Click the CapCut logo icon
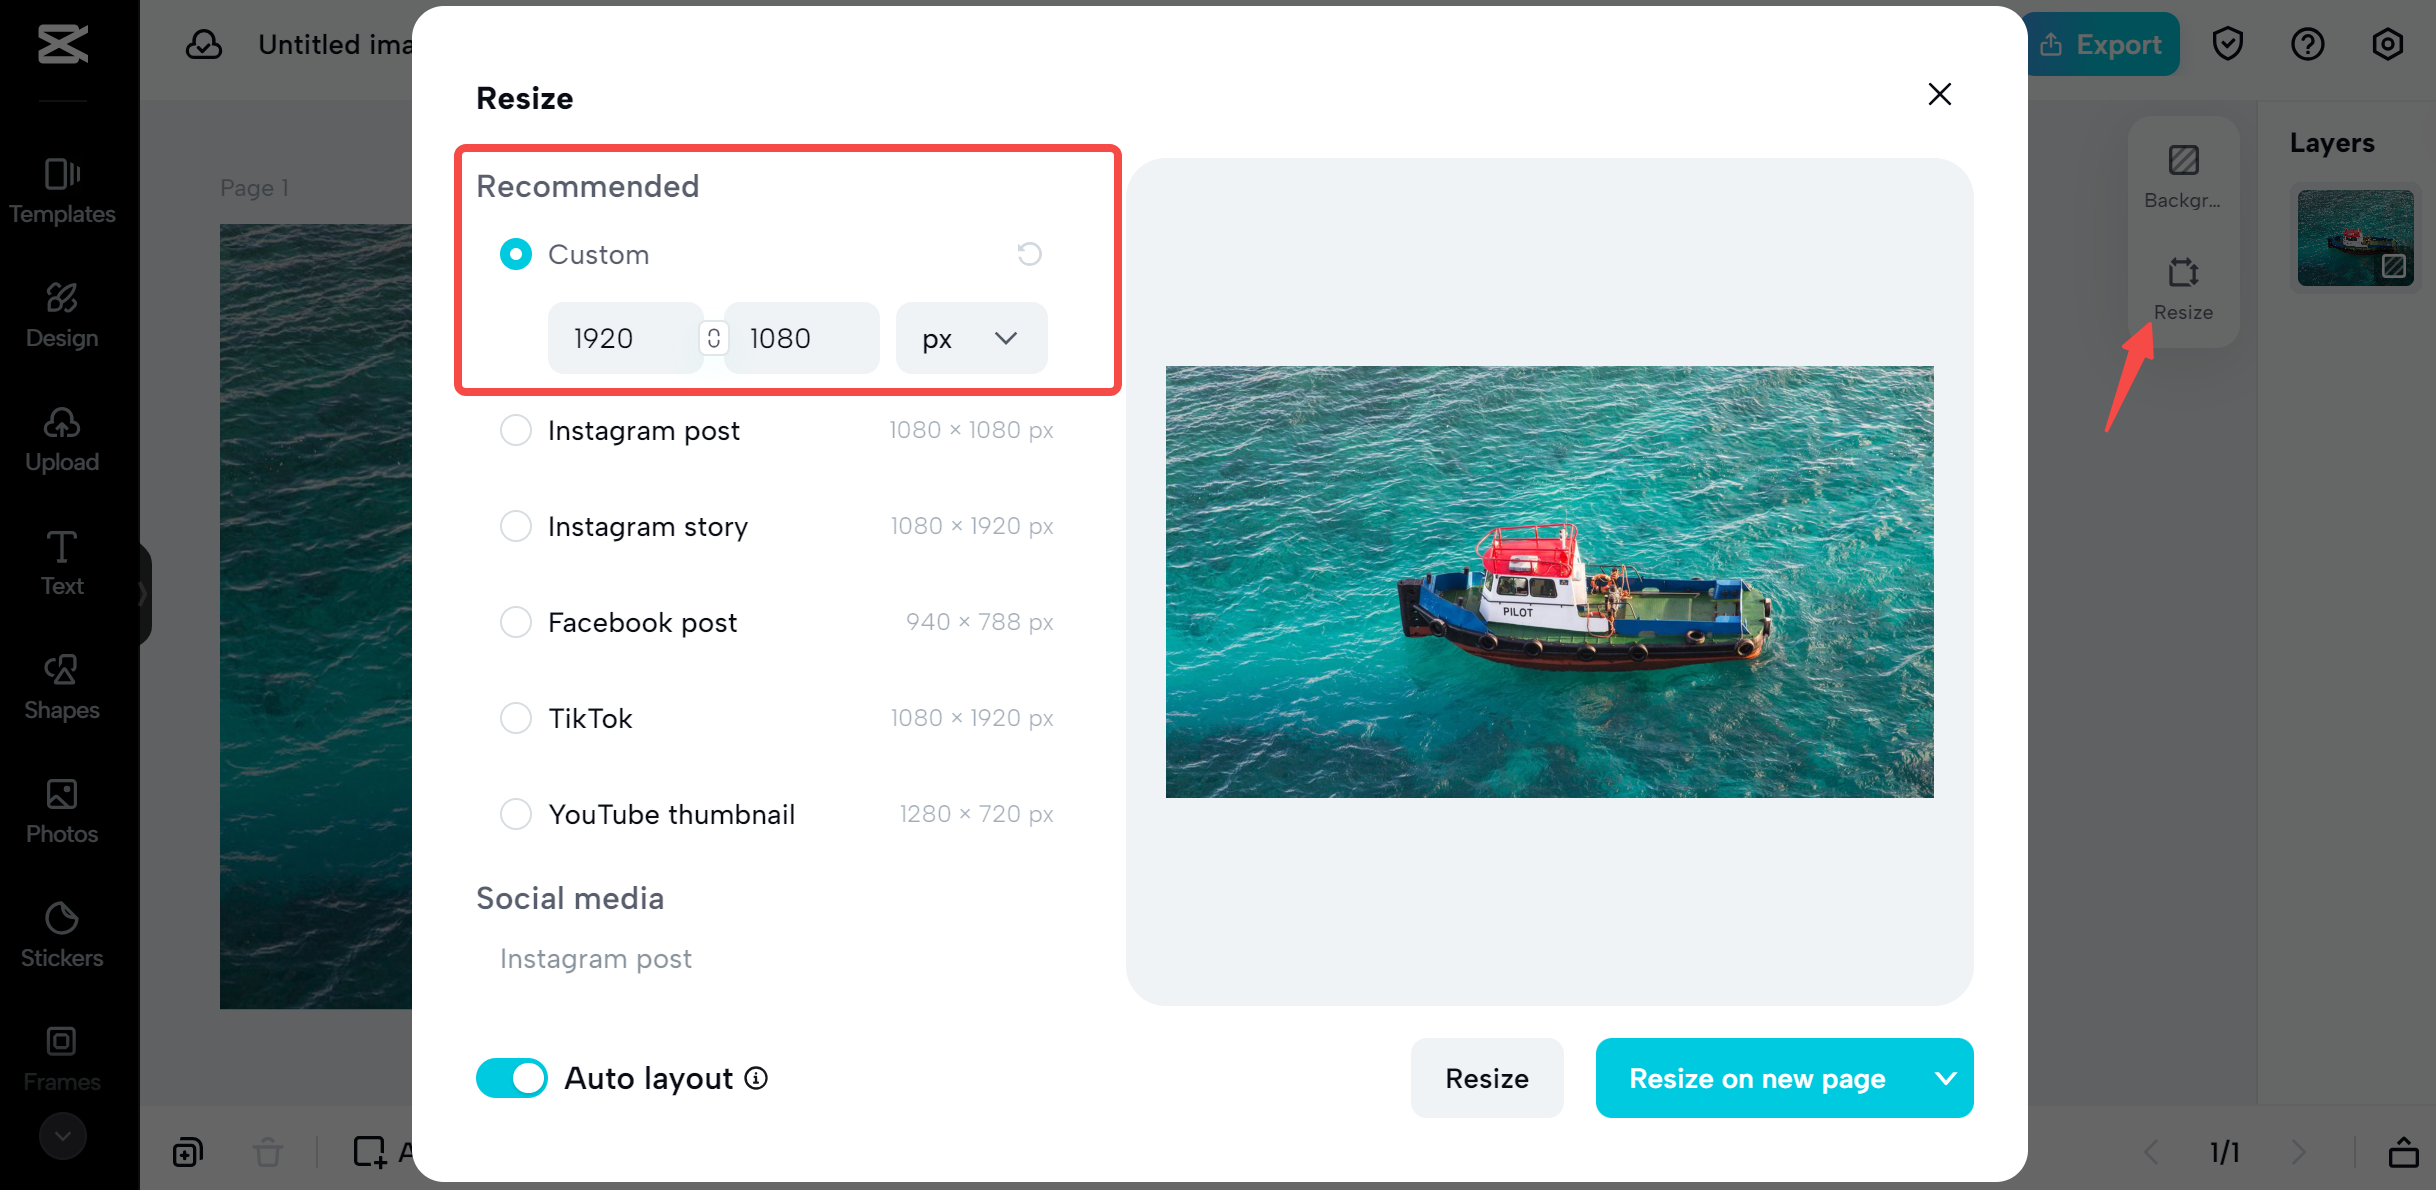The width and height of the screenshot is (2436, 1190). 62,44
